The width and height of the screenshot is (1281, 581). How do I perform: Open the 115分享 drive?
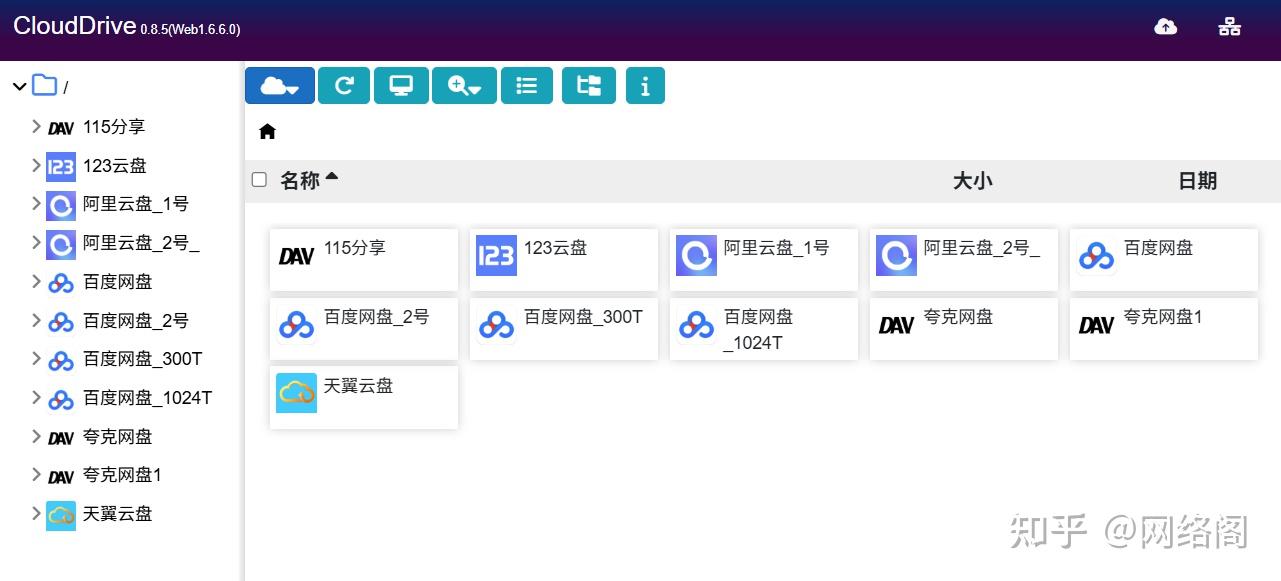click(363, 259)
